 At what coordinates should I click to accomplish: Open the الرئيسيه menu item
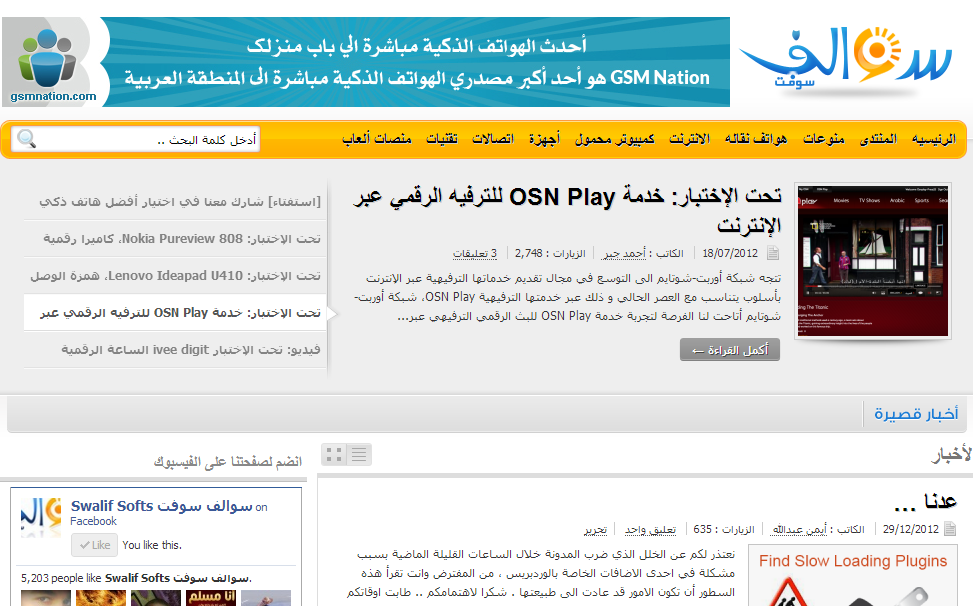click(x=934, y=139)
